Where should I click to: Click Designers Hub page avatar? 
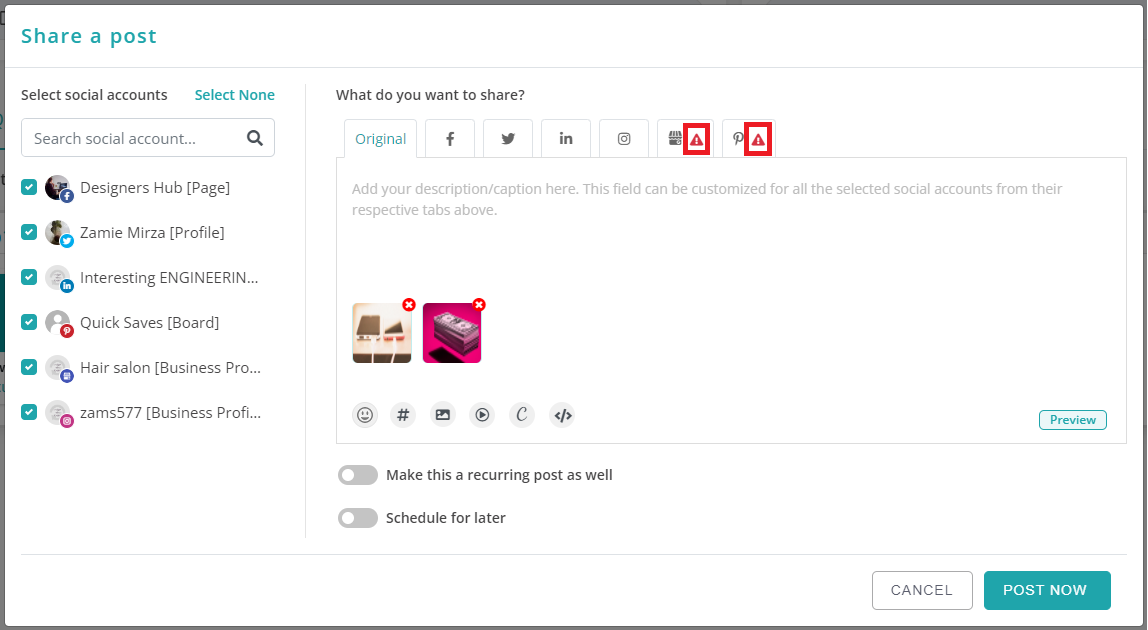[x=58, y=188]
